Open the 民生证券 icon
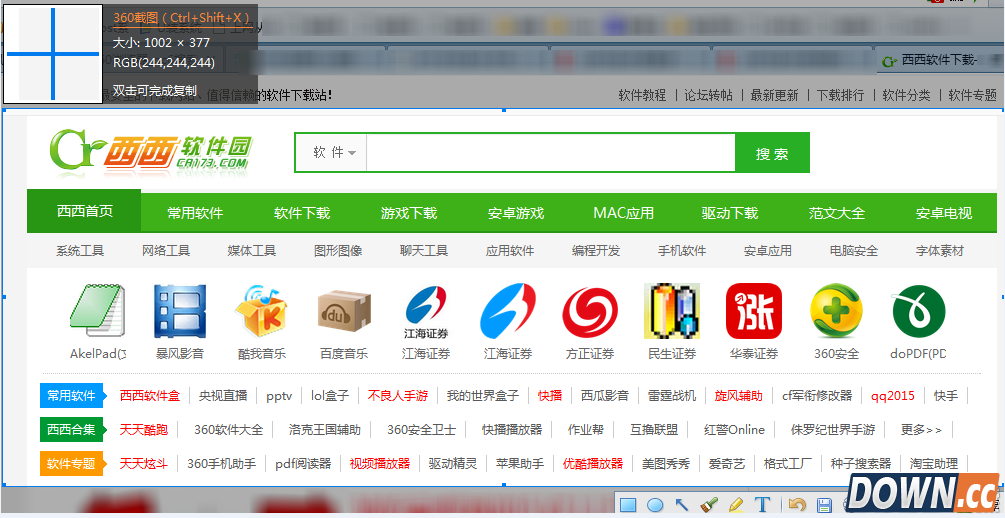This screenshot has height=518, width=1005. 672,312
